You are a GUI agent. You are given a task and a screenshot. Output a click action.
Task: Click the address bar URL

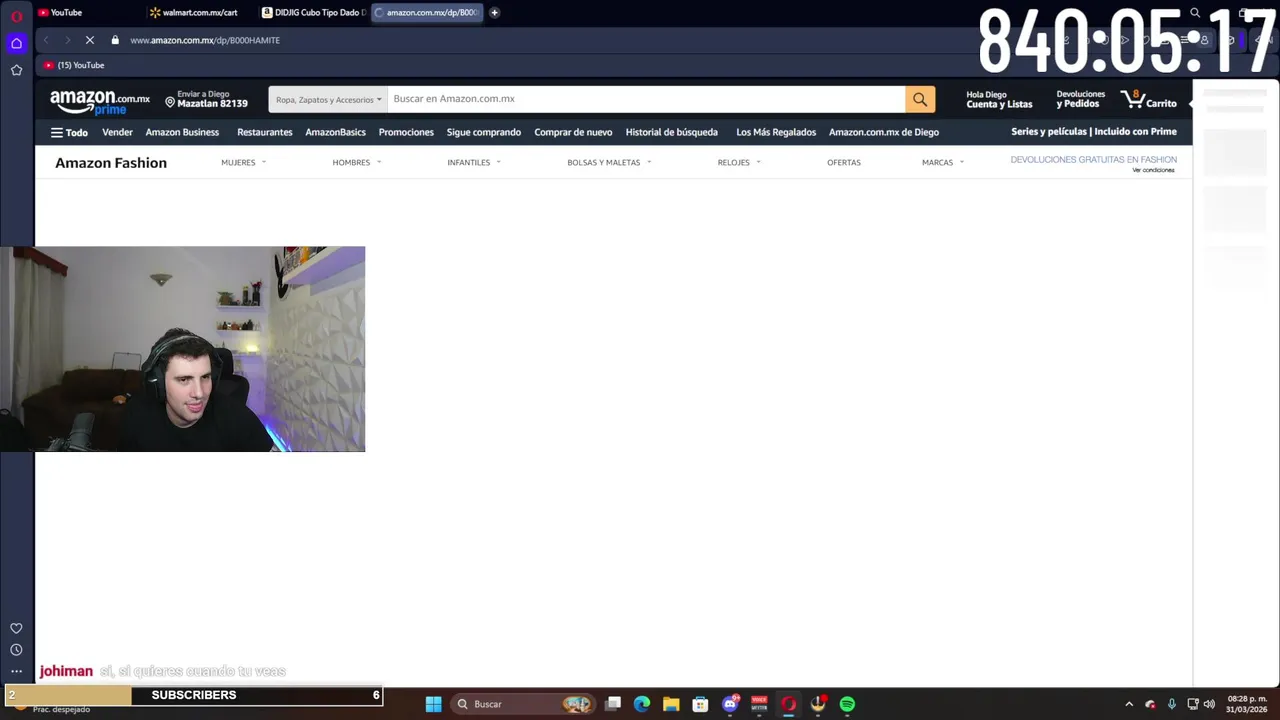pos(205,40)
